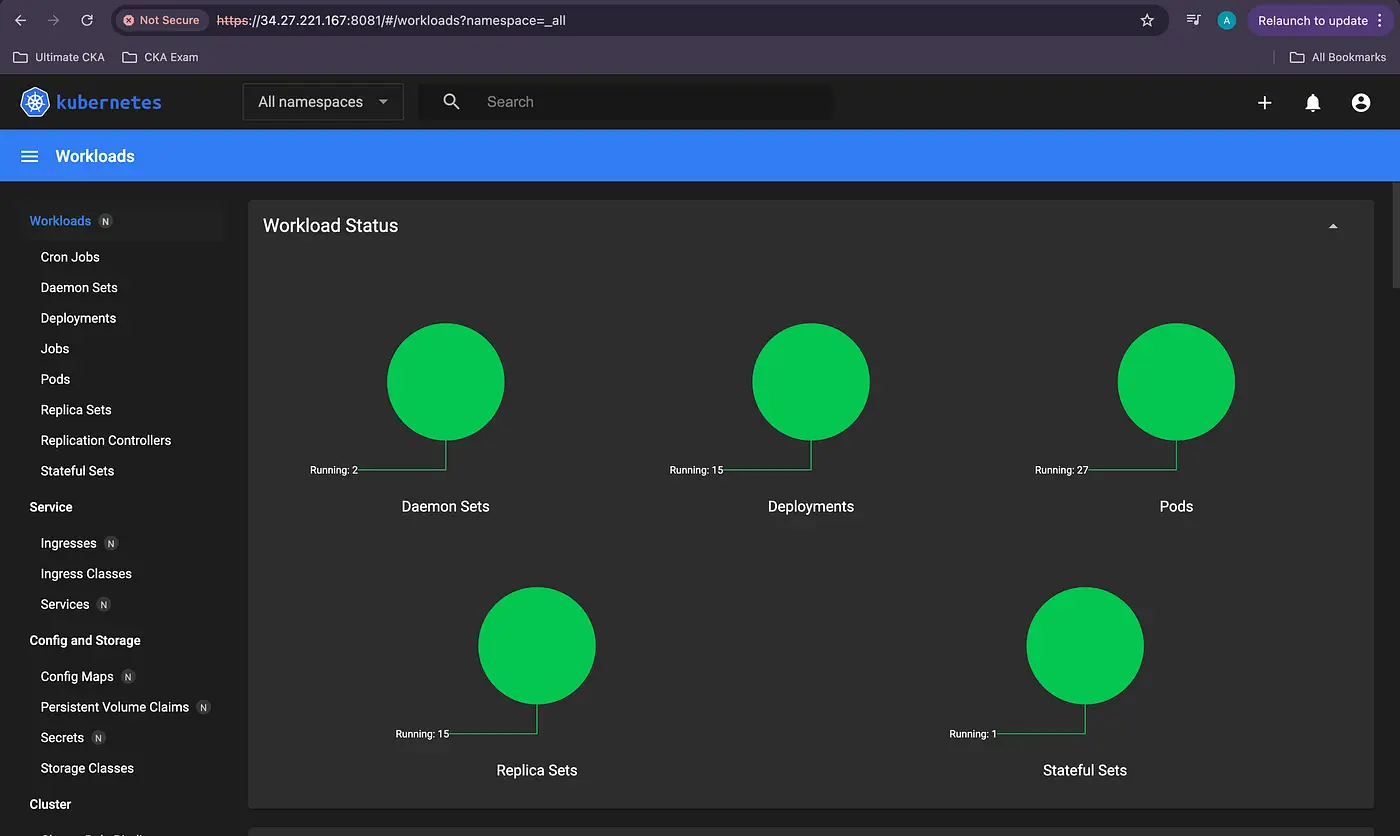Viewport: 1400px width, 836px height.
Task: Reload the page in browser
Action: pyautogui.click(x=87, y=20)
